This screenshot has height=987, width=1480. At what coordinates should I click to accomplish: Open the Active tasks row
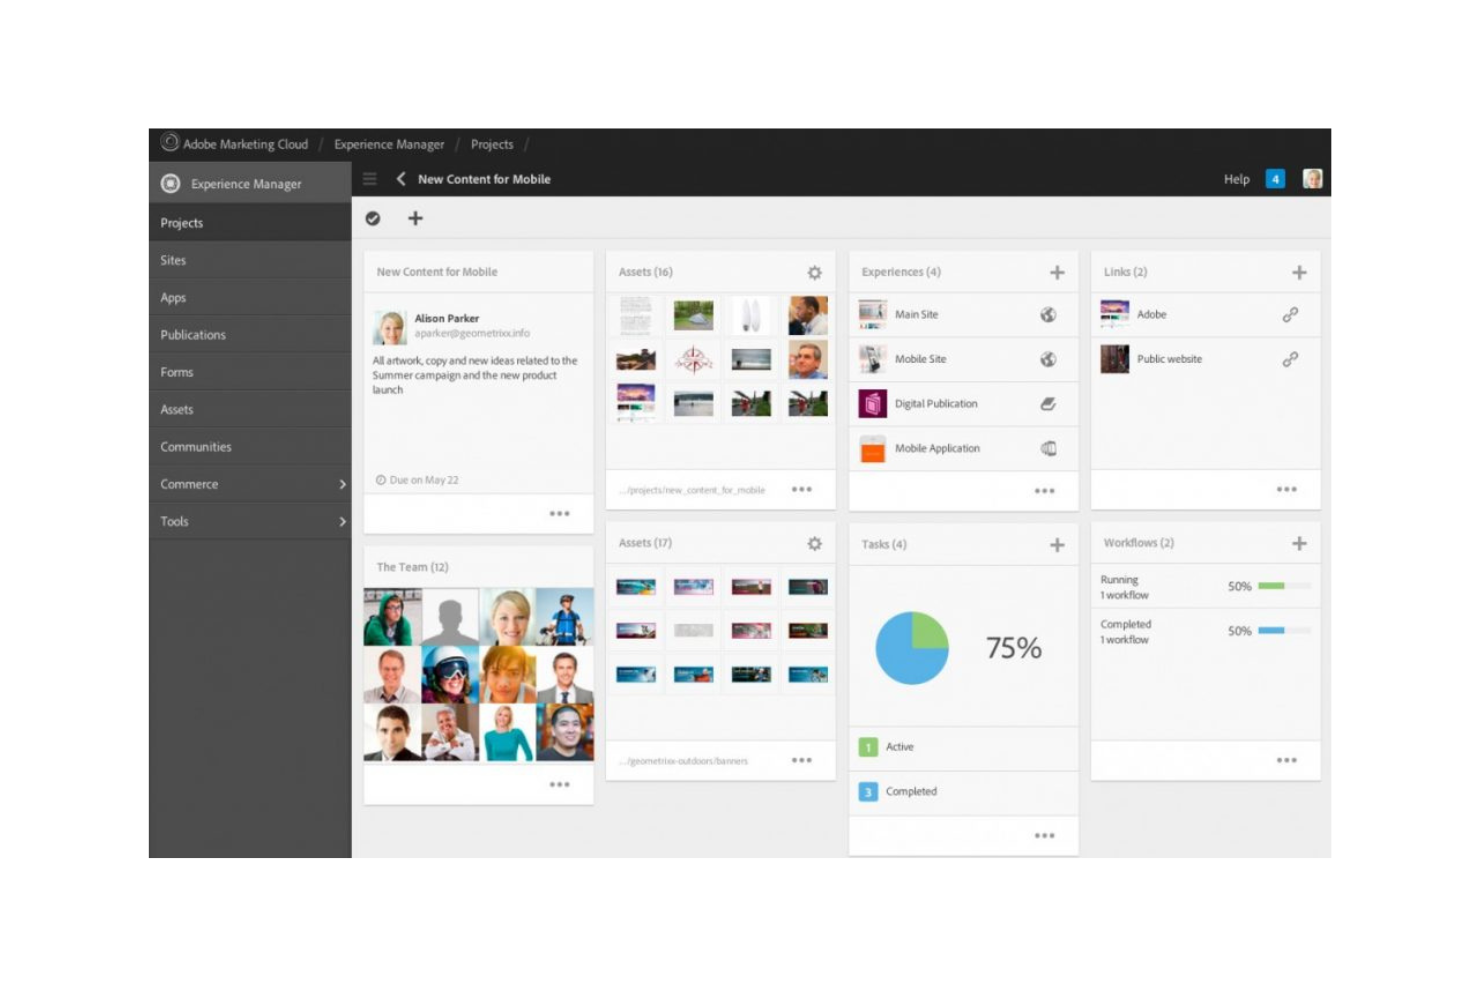pos(963,747)
